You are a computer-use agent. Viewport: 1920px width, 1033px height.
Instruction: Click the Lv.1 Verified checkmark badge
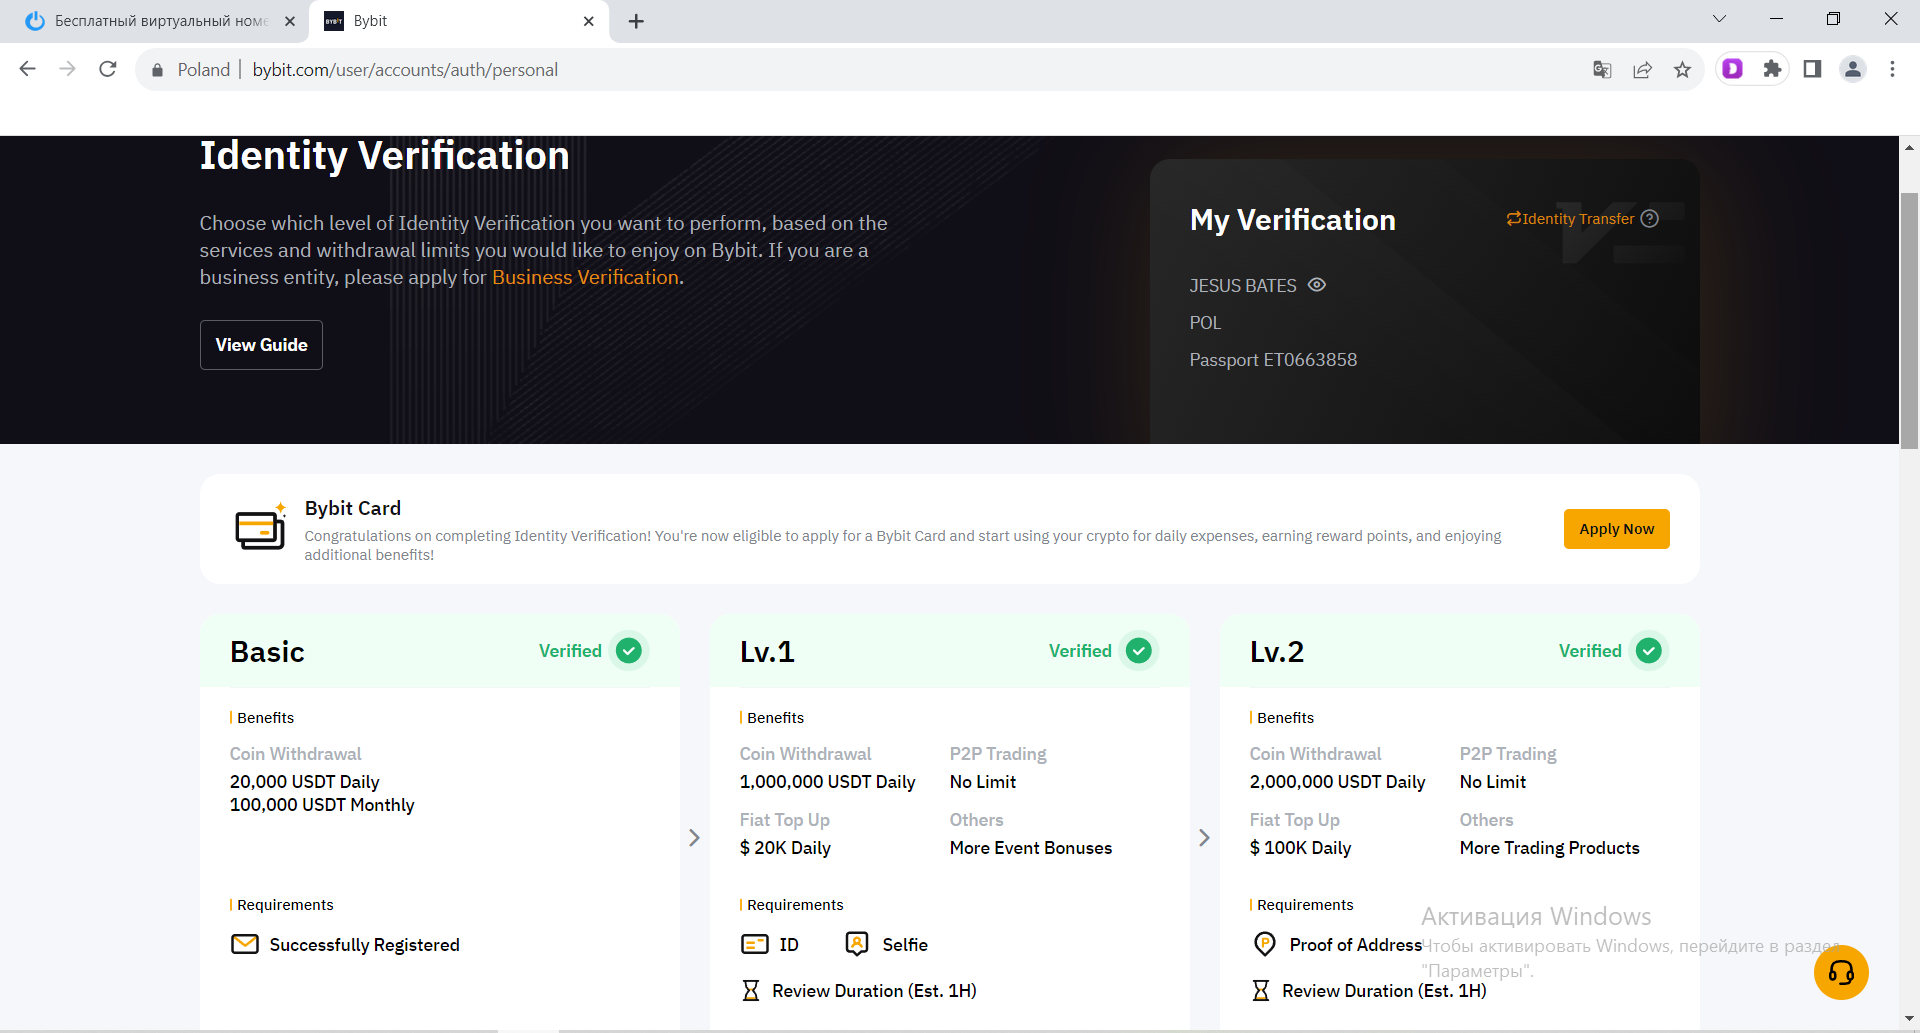(x=1138, y=651)
